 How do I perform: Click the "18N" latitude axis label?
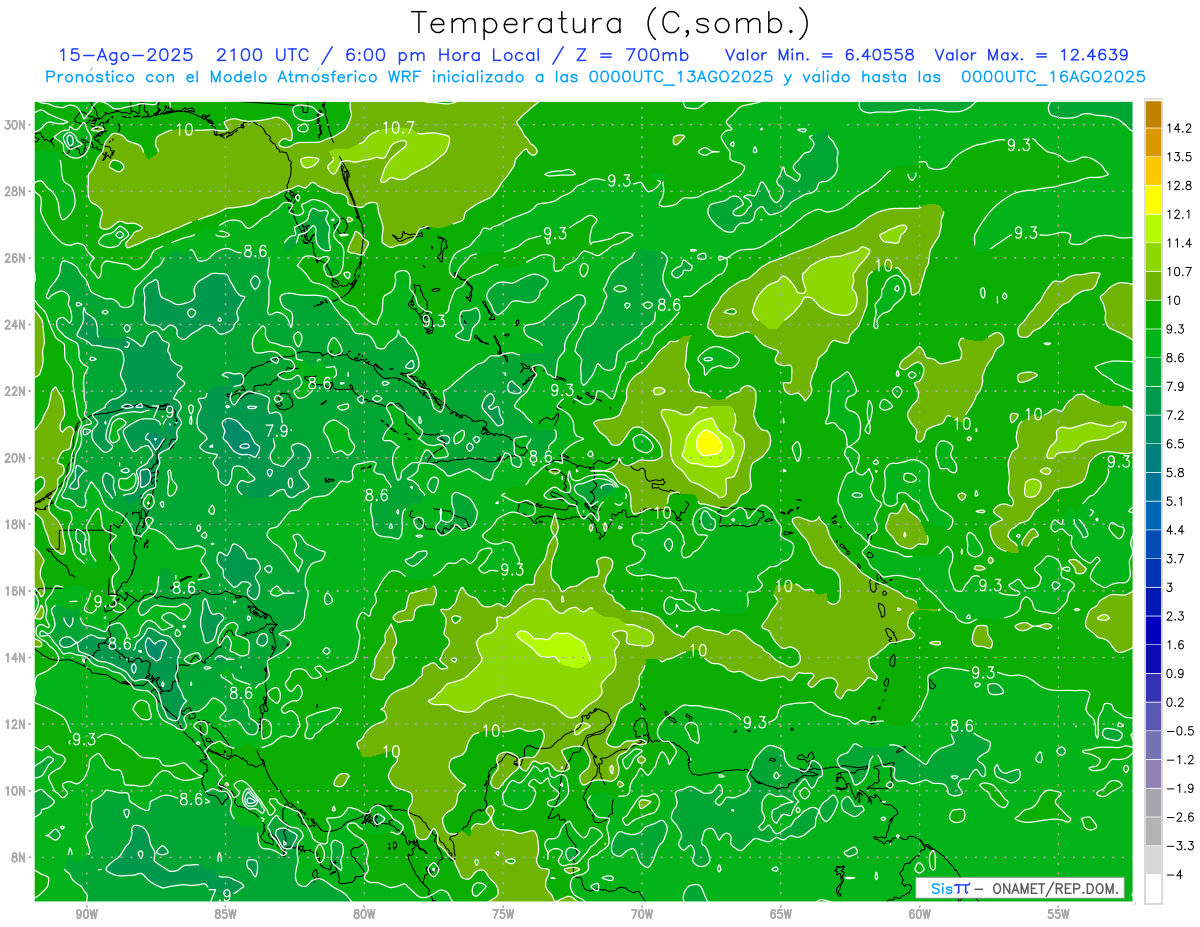(x=16, y=524)
